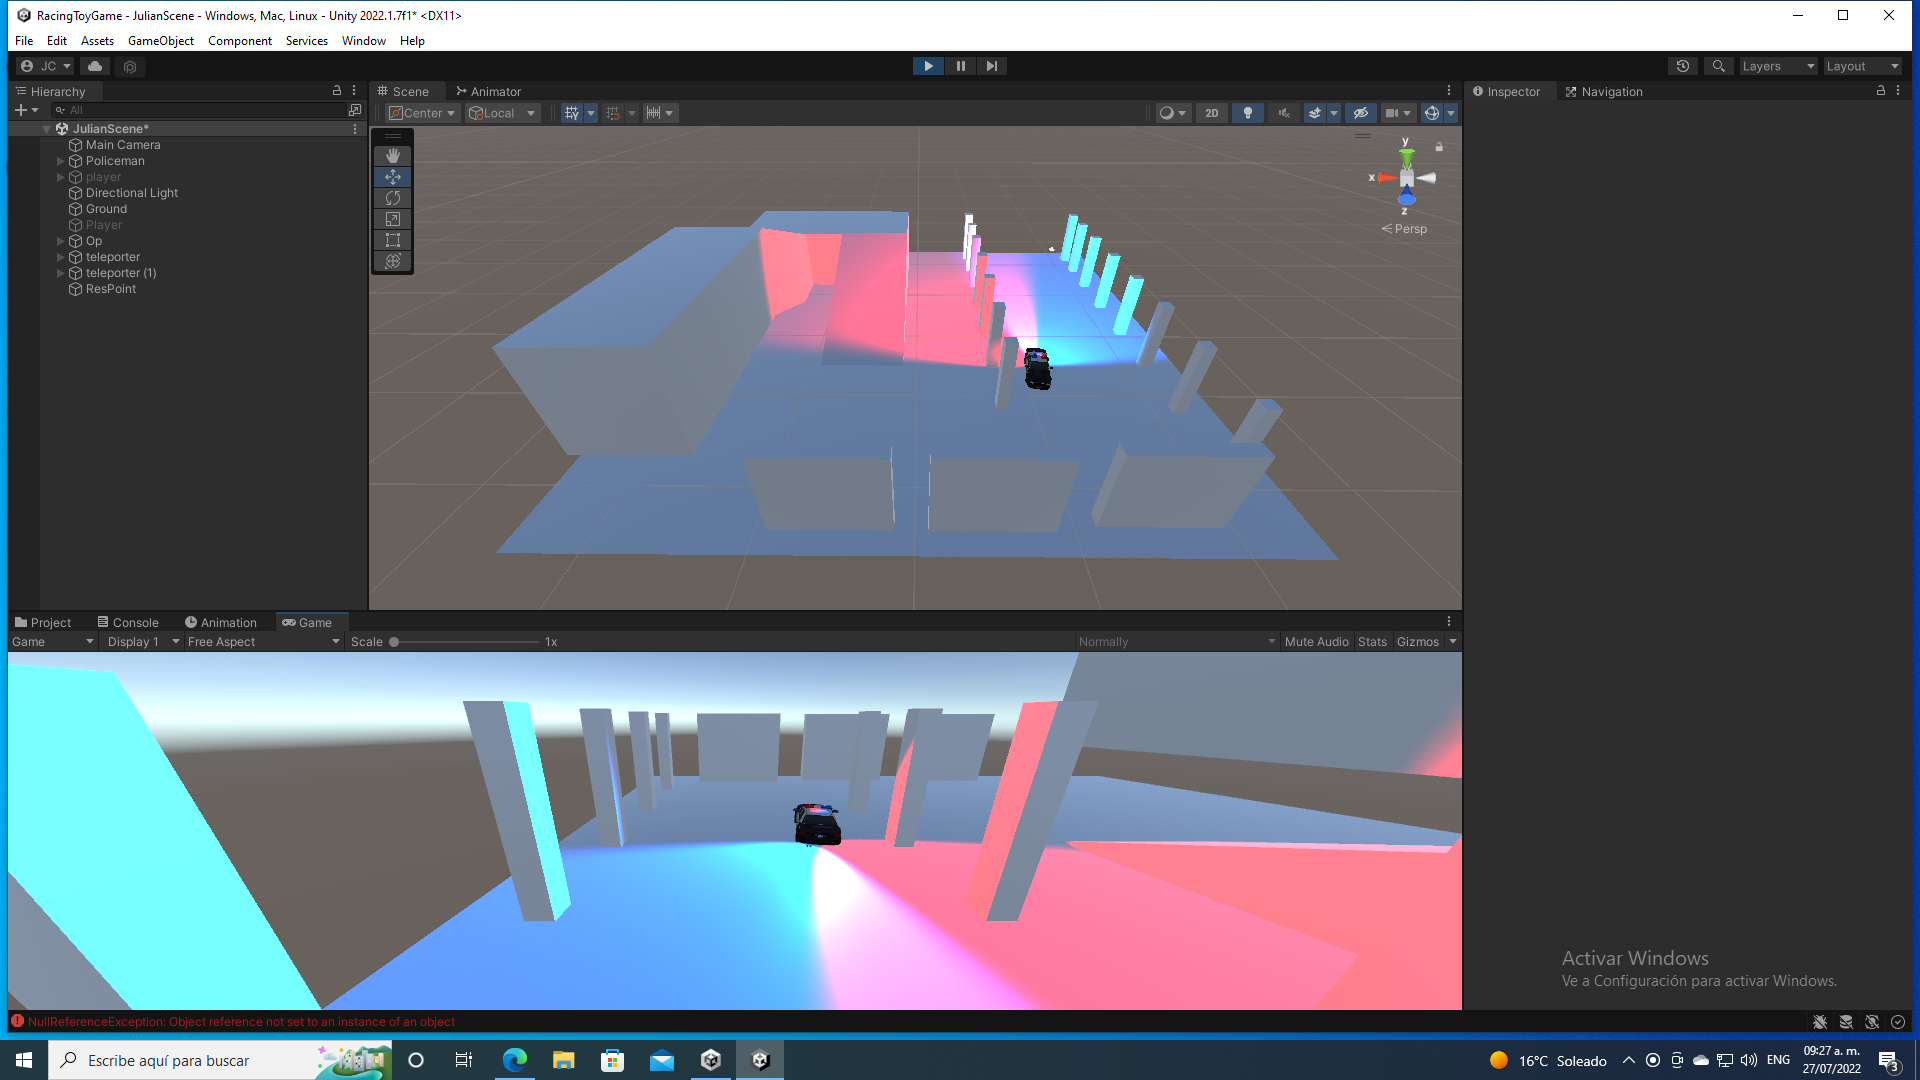Screen dimensions: 1920x1080
Task: Open Microsoft Edge from taskbar
Action: coord(515,1060)
